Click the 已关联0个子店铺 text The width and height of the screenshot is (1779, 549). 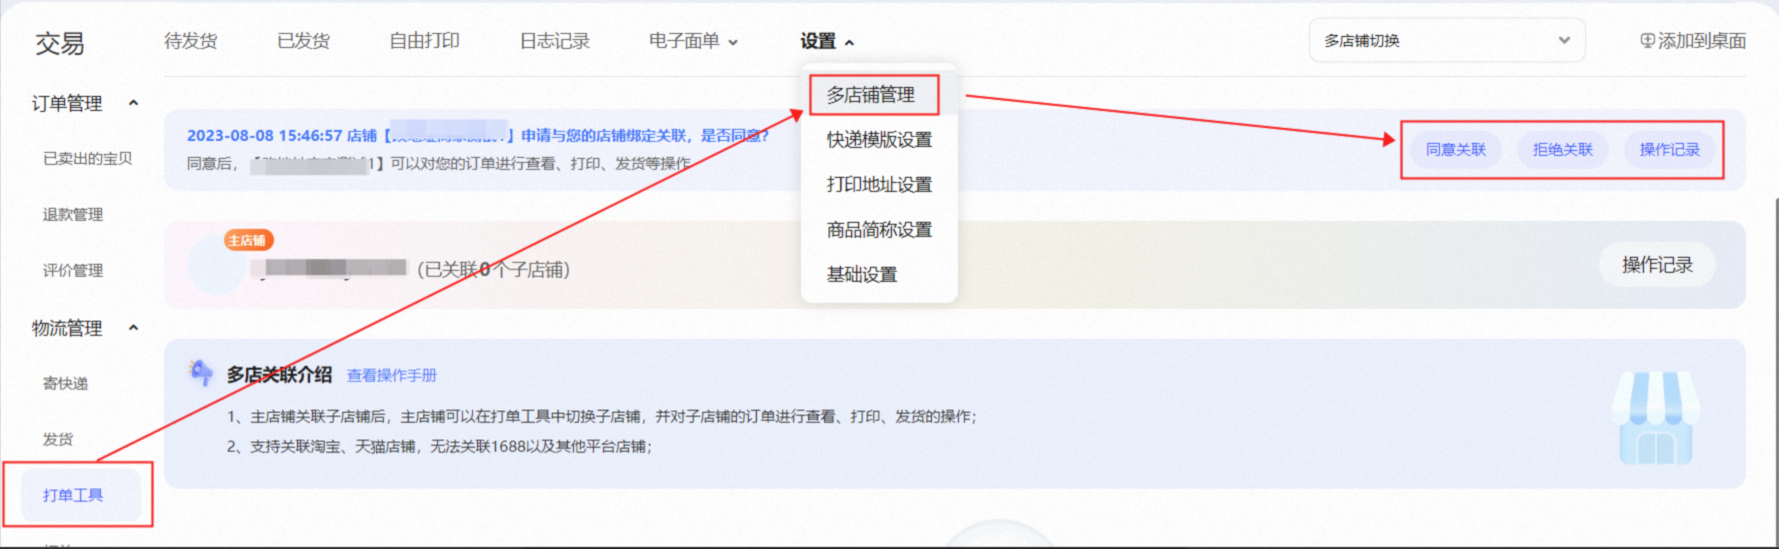click(x=494, y=269)
